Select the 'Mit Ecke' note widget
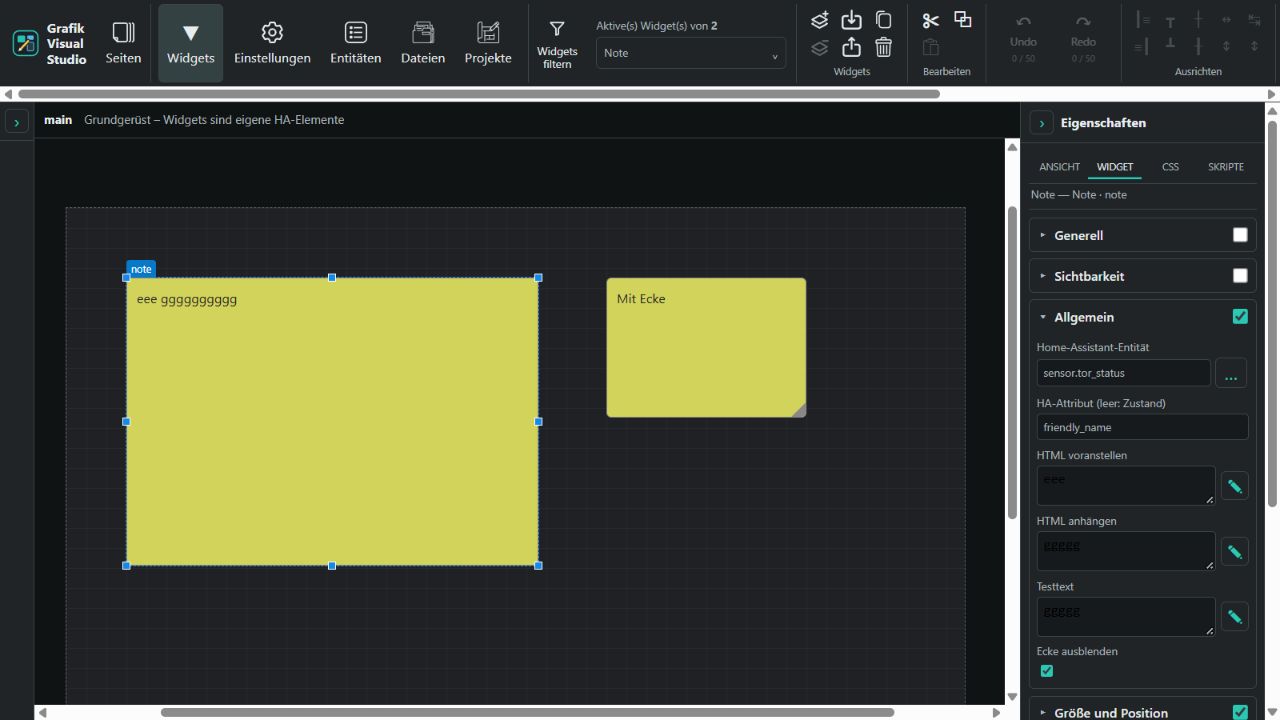1280x720 pixels. (x=706, y=347)
